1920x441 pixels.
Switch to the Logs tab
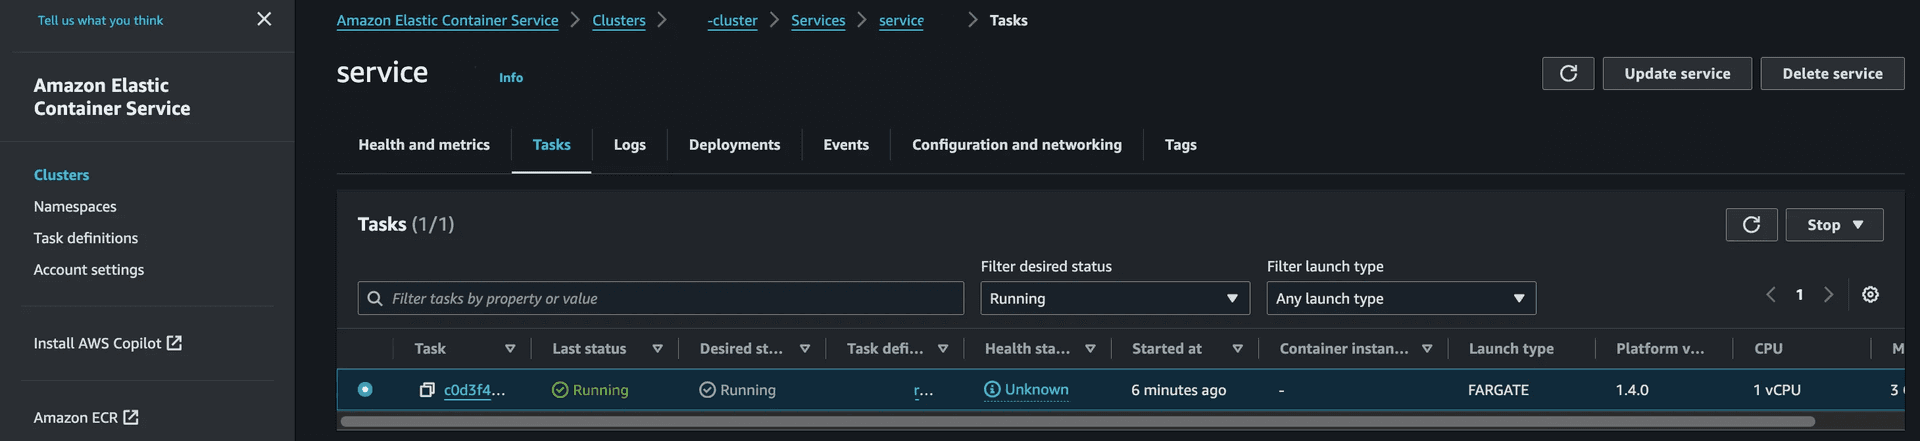(629, 145)
